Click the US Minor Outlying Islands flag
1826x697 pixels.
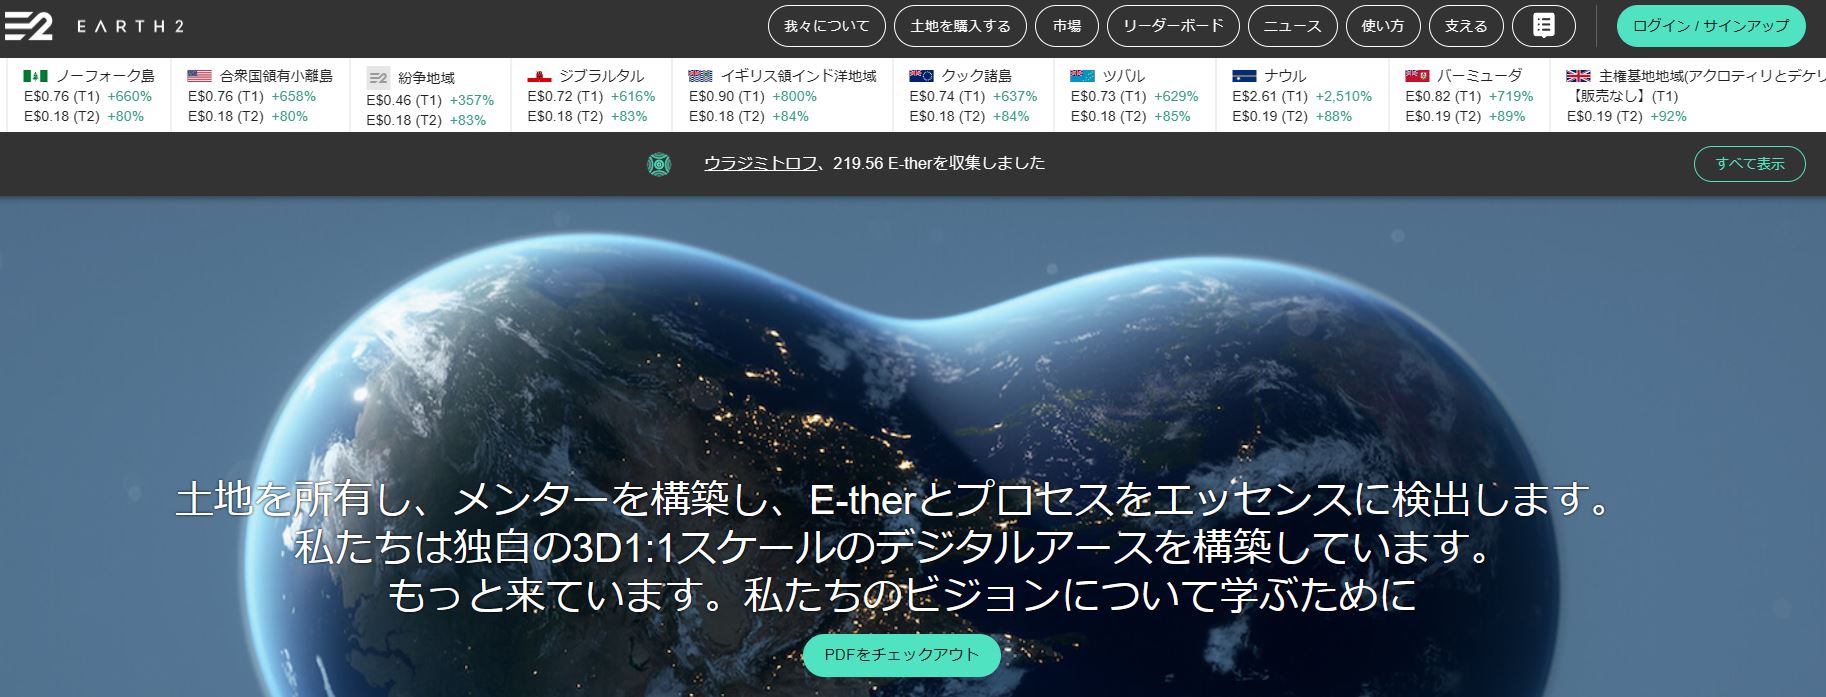coord(200,76)
